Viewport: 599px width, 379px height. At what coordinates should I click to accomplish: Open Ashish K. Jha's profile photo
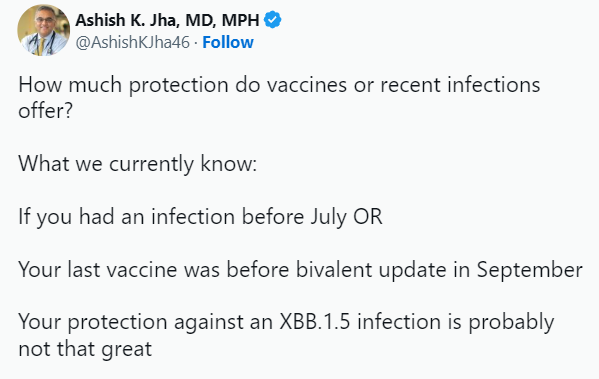[x=44, y=30]
